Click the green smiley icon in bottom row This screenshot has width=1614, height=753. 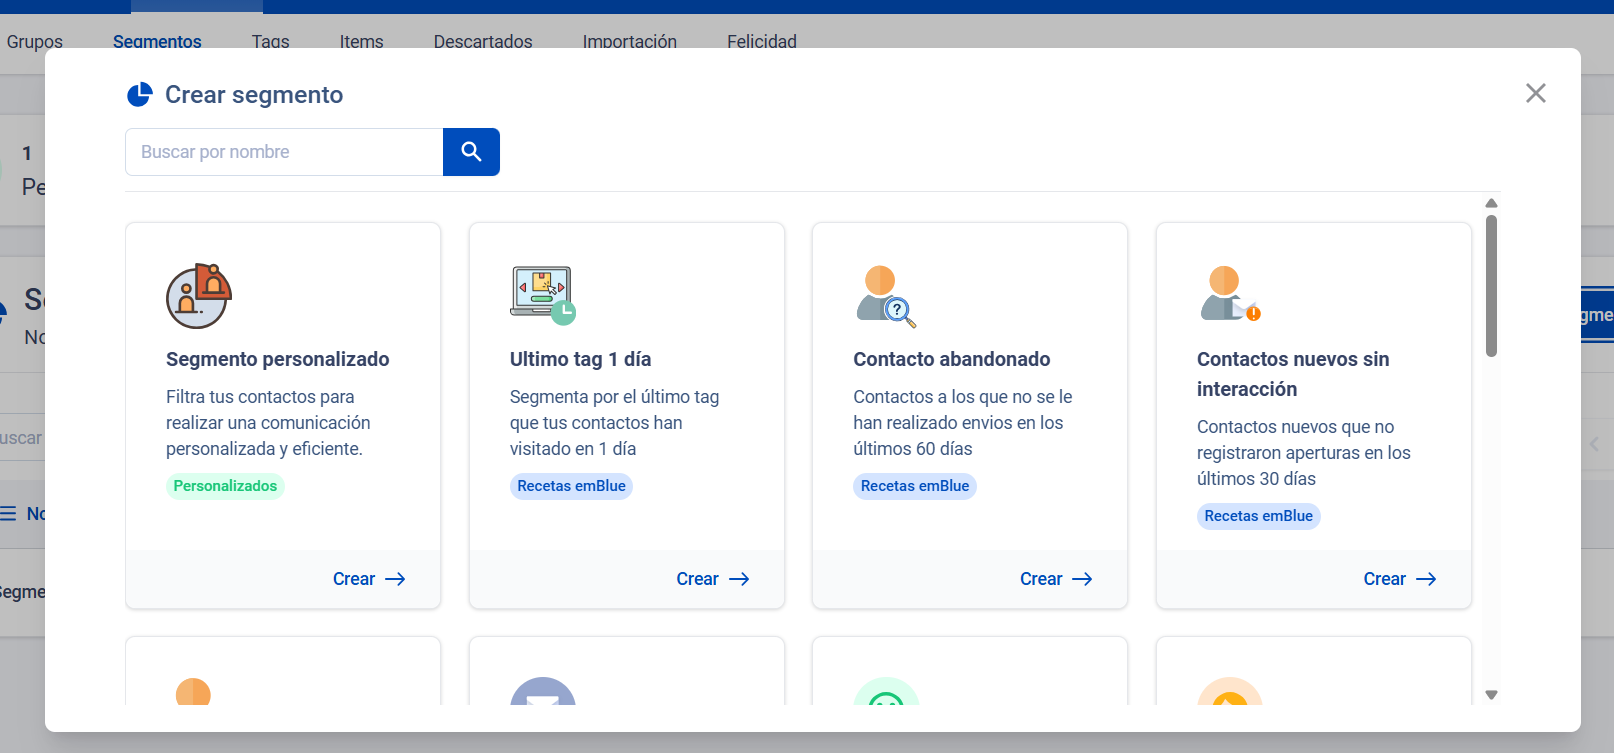coord(886,693)
